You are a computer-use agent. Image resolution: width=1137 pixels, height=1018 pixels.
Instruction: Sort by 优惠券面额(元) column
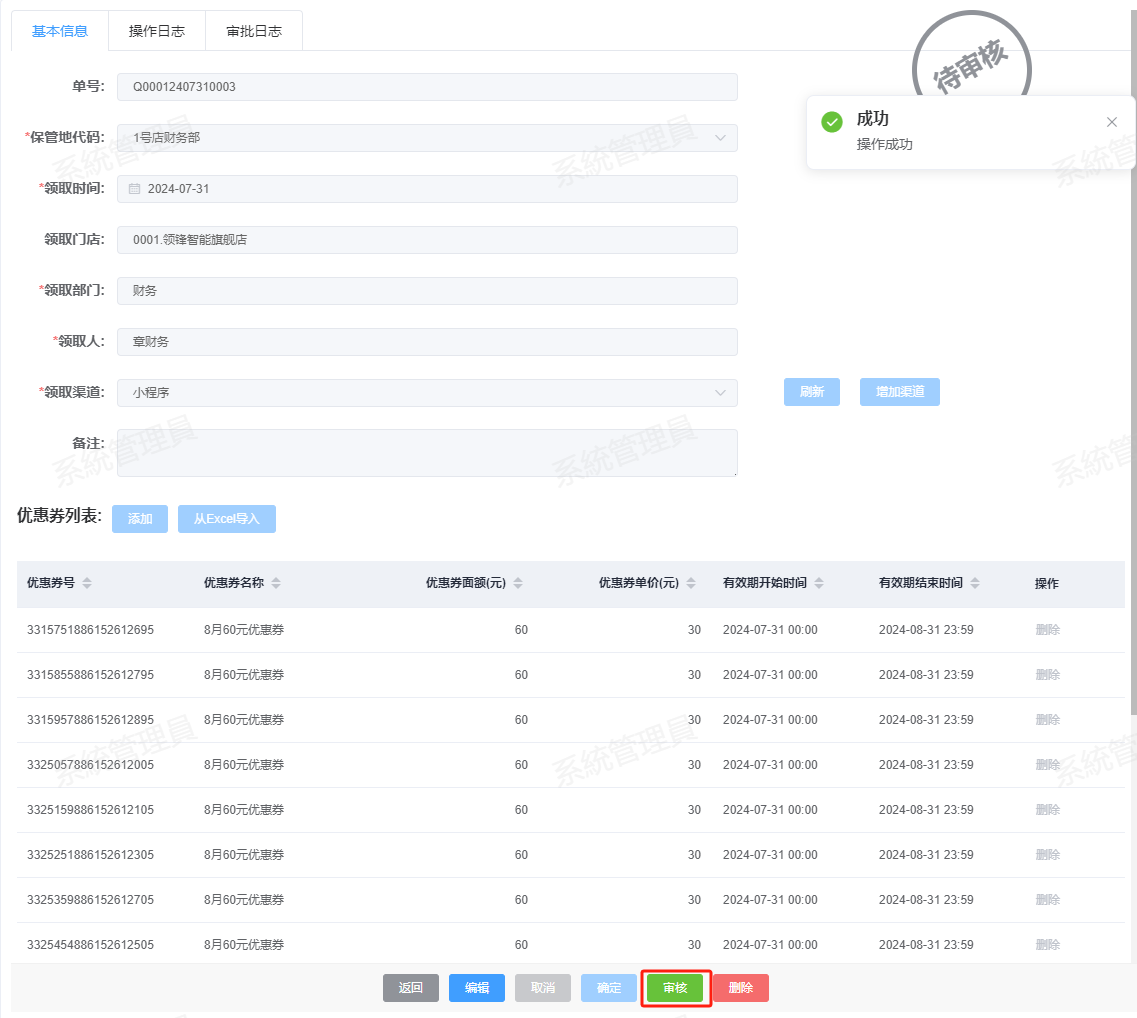[x=518, y=583]
